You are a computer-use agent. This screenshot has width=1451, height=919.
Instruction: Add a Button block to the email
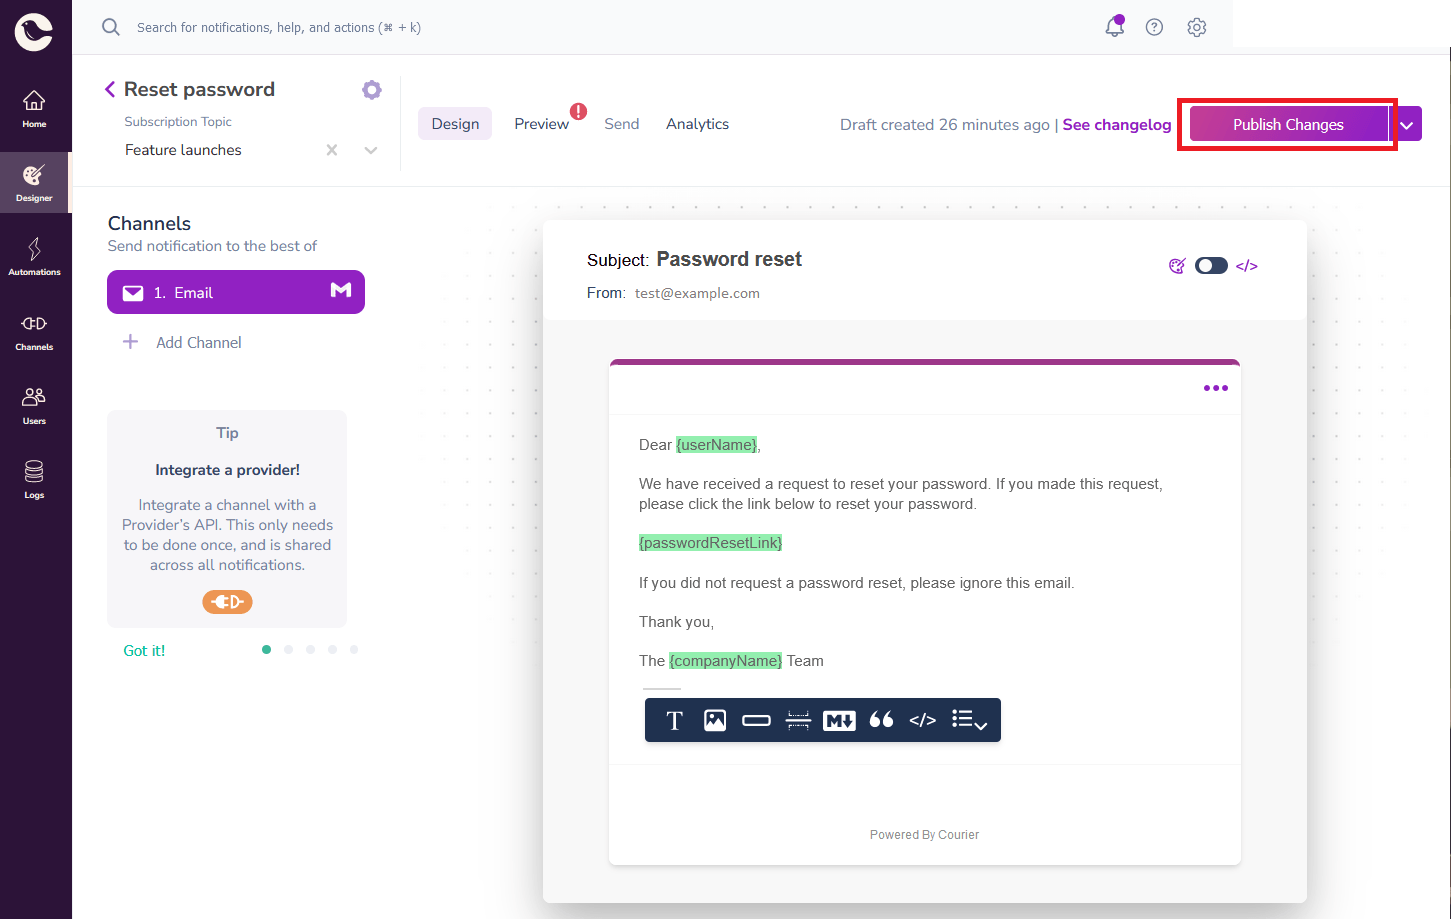pyautogui.click(x=757, y=720)
